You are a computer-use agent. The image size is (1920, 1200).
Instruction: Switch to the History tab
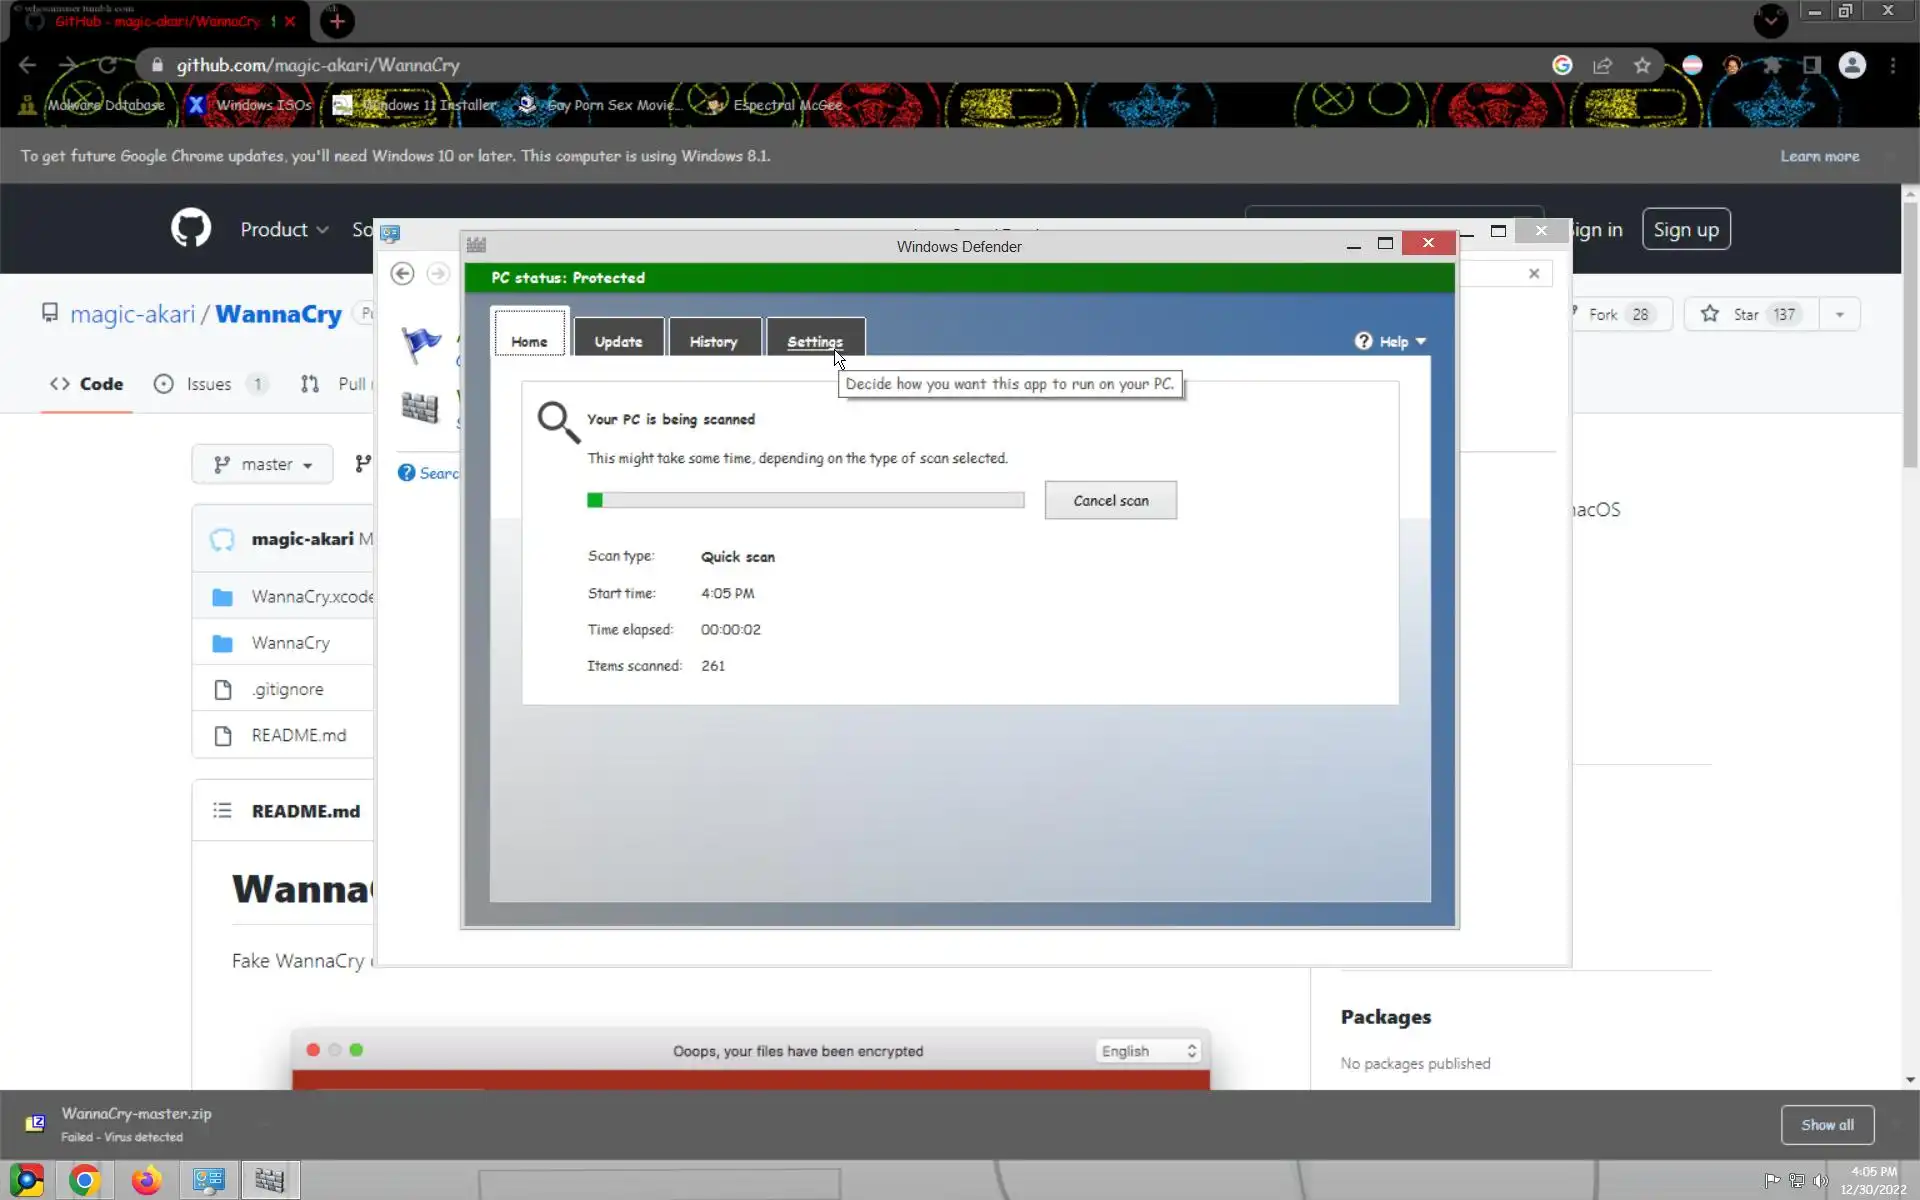pyautogui.click(x=713, y=341)
